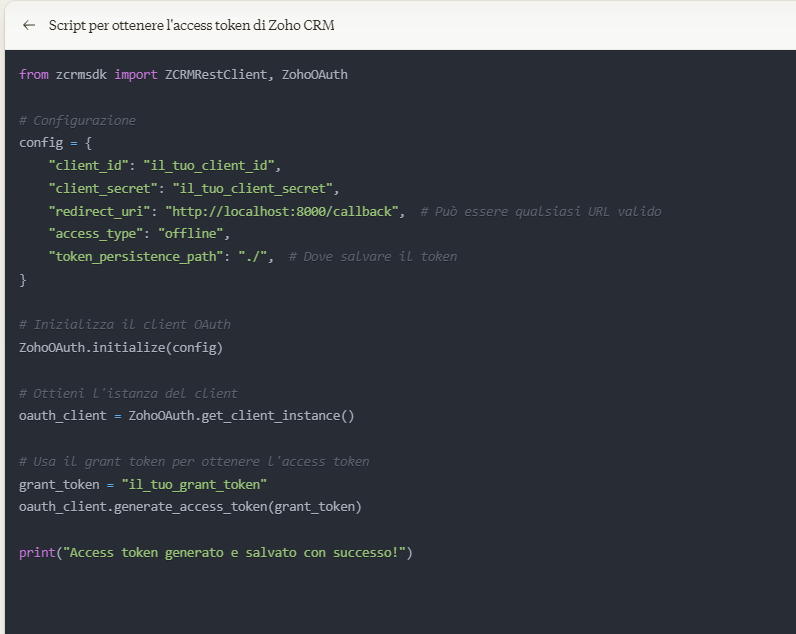Click the 'from zcrmsdk import' code line
Screen dimensions: 796x634
point(183,75)
